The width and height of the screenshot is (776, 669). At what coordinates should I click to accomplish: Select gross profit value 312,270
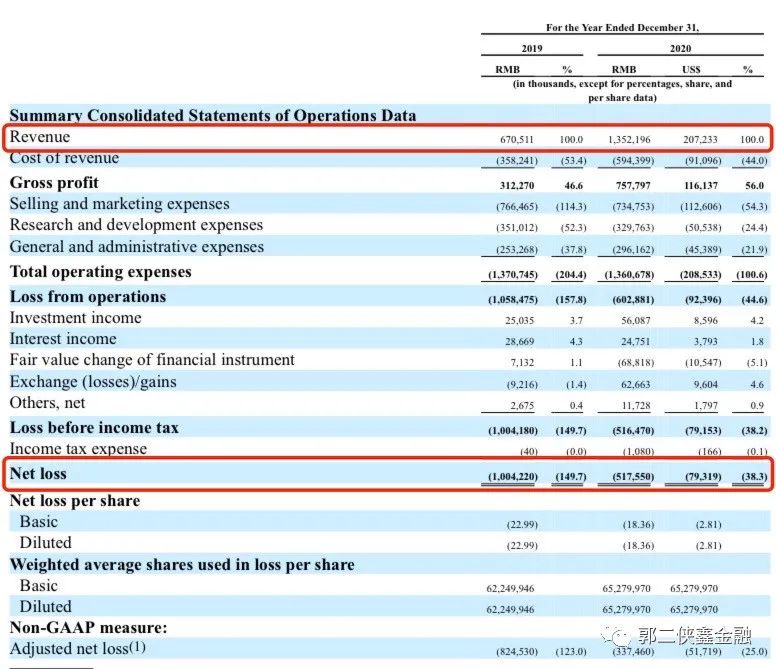point(517,186)
